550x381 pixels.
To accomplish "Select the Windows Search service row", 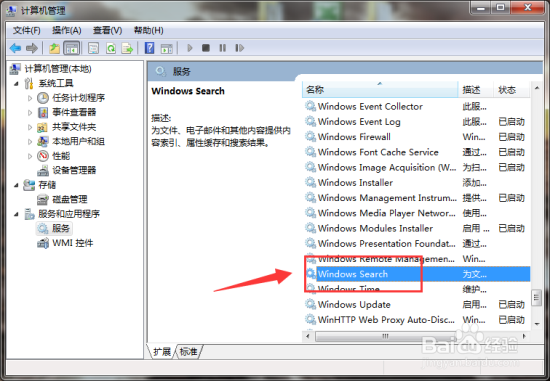I will [417, 274].
